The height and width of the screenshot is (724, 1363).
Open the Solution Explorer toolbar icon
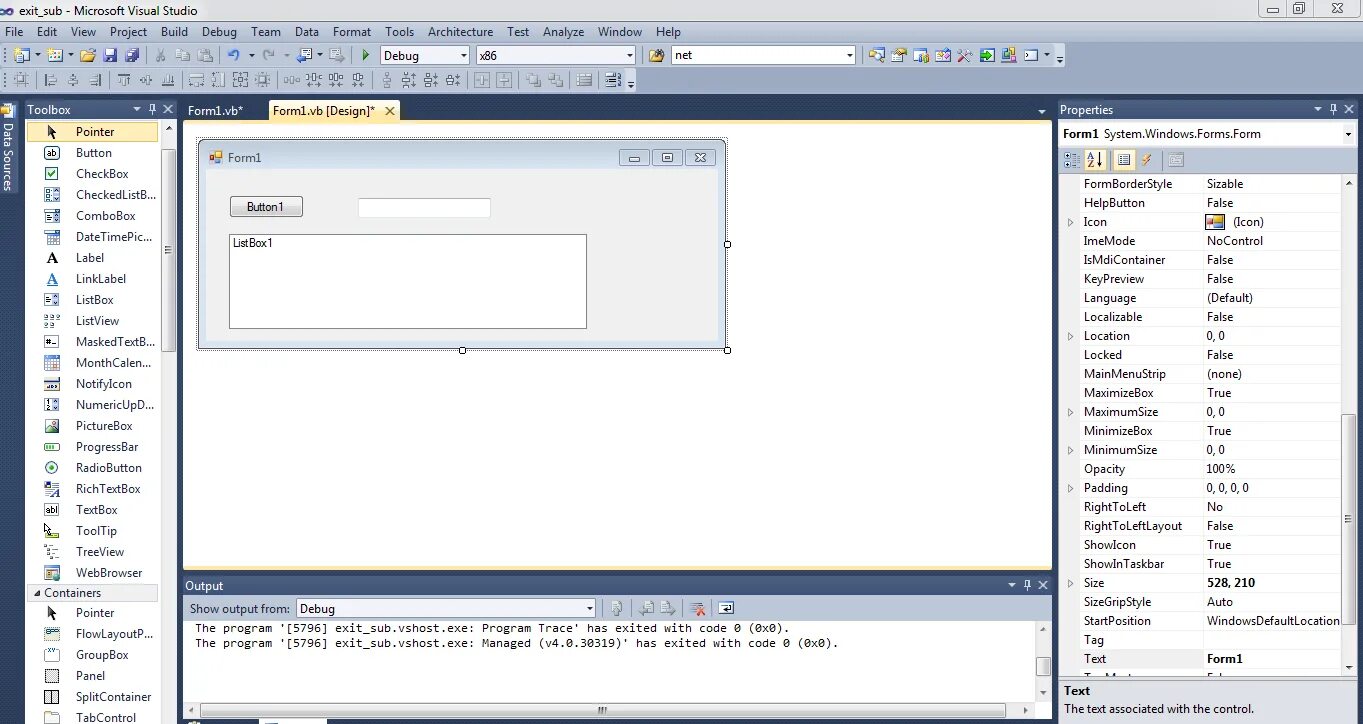(x=877, y=55)
